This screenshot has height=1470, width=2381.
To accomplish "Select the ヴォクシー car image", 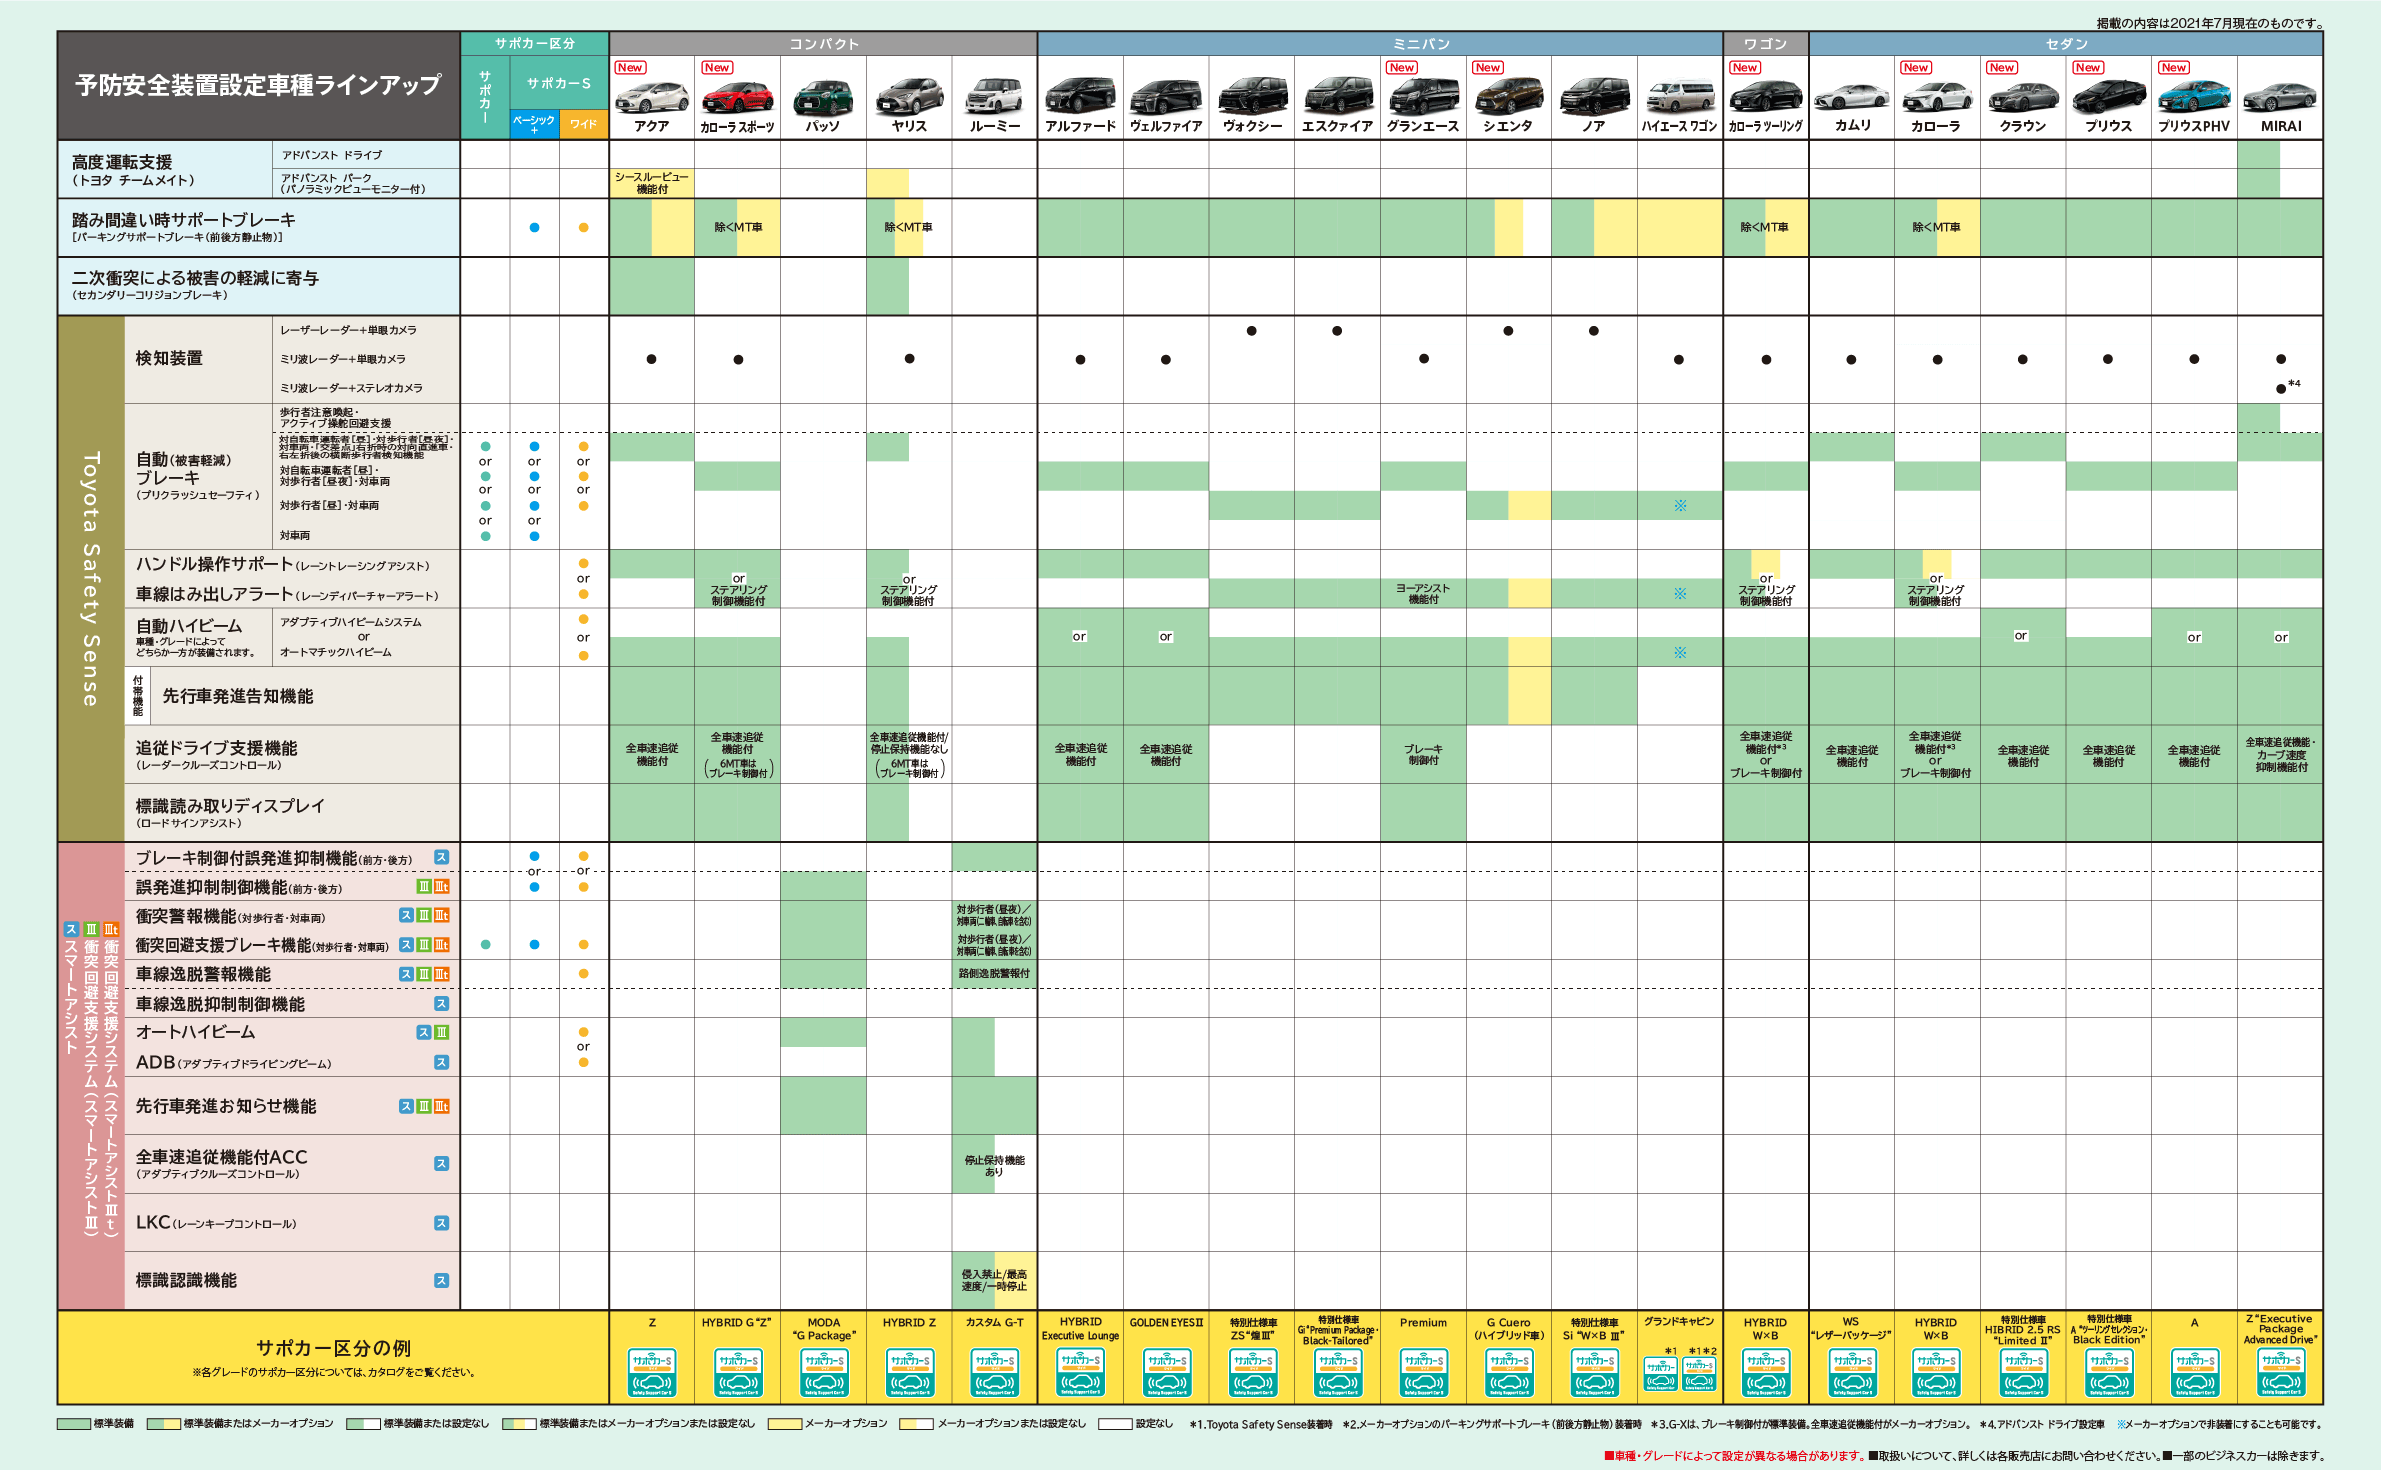I will pos(1252,96).
